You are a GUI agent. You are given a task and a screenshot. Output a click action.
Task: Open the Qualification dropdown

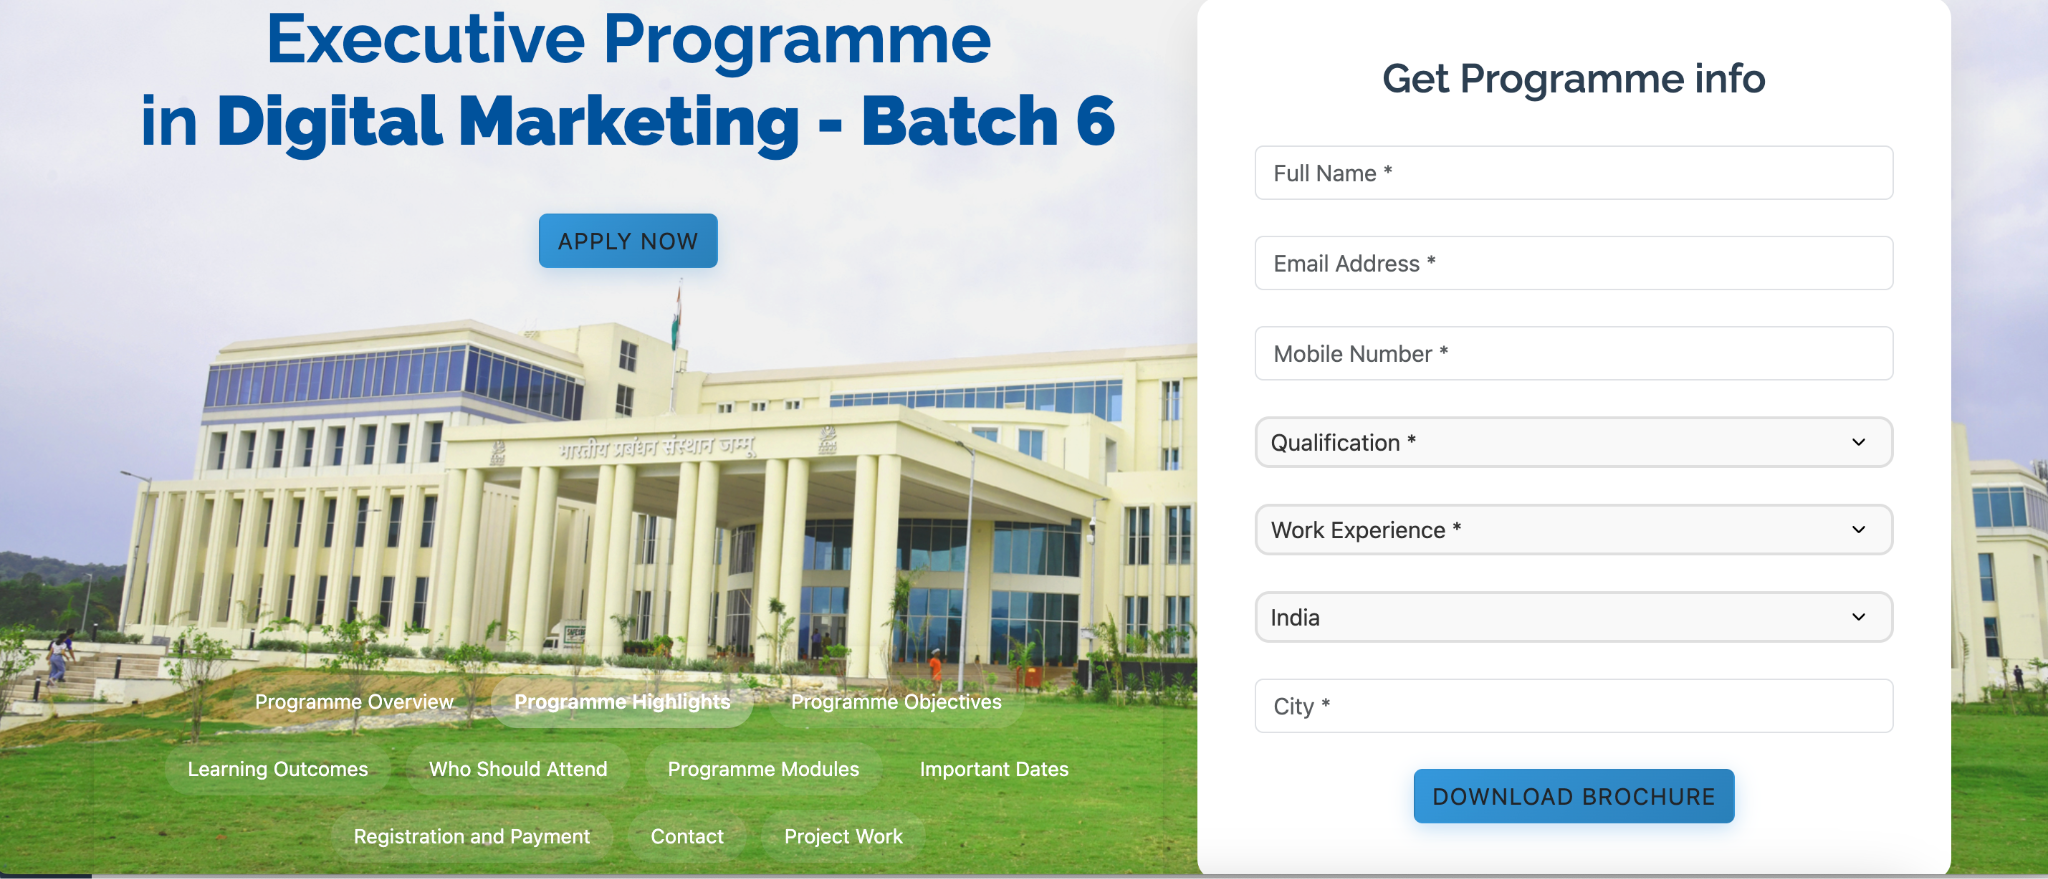[1574, 442]
